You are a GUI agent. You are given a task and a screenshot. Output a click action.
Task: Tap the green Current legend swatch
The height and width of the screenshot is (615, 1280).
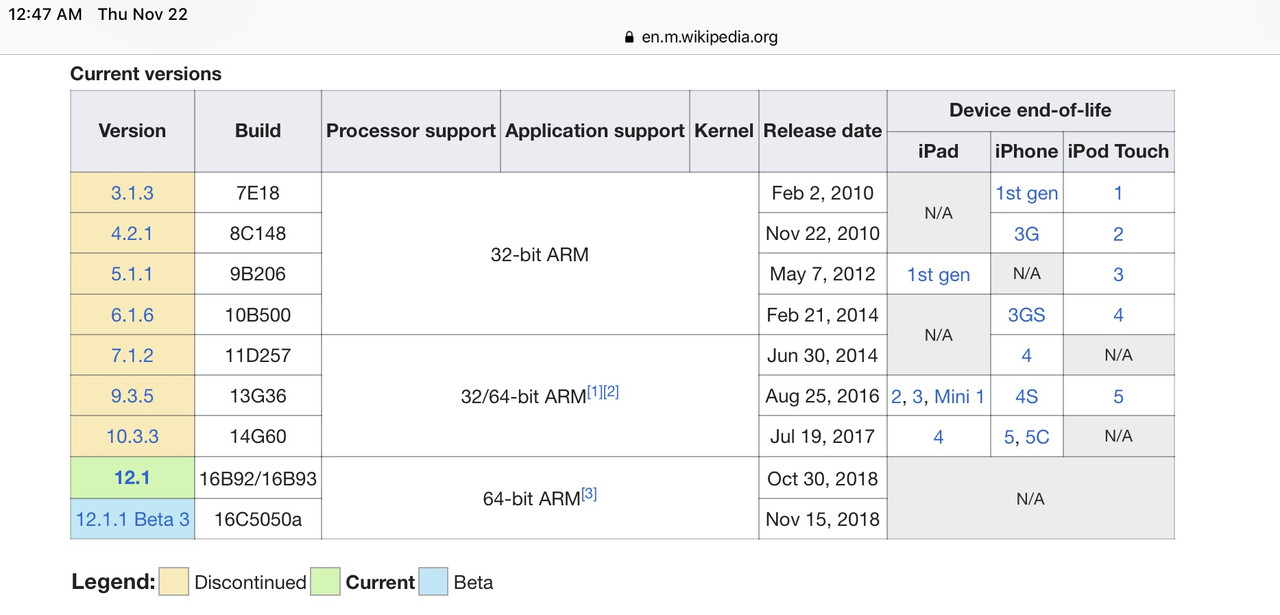pos(325,581)
